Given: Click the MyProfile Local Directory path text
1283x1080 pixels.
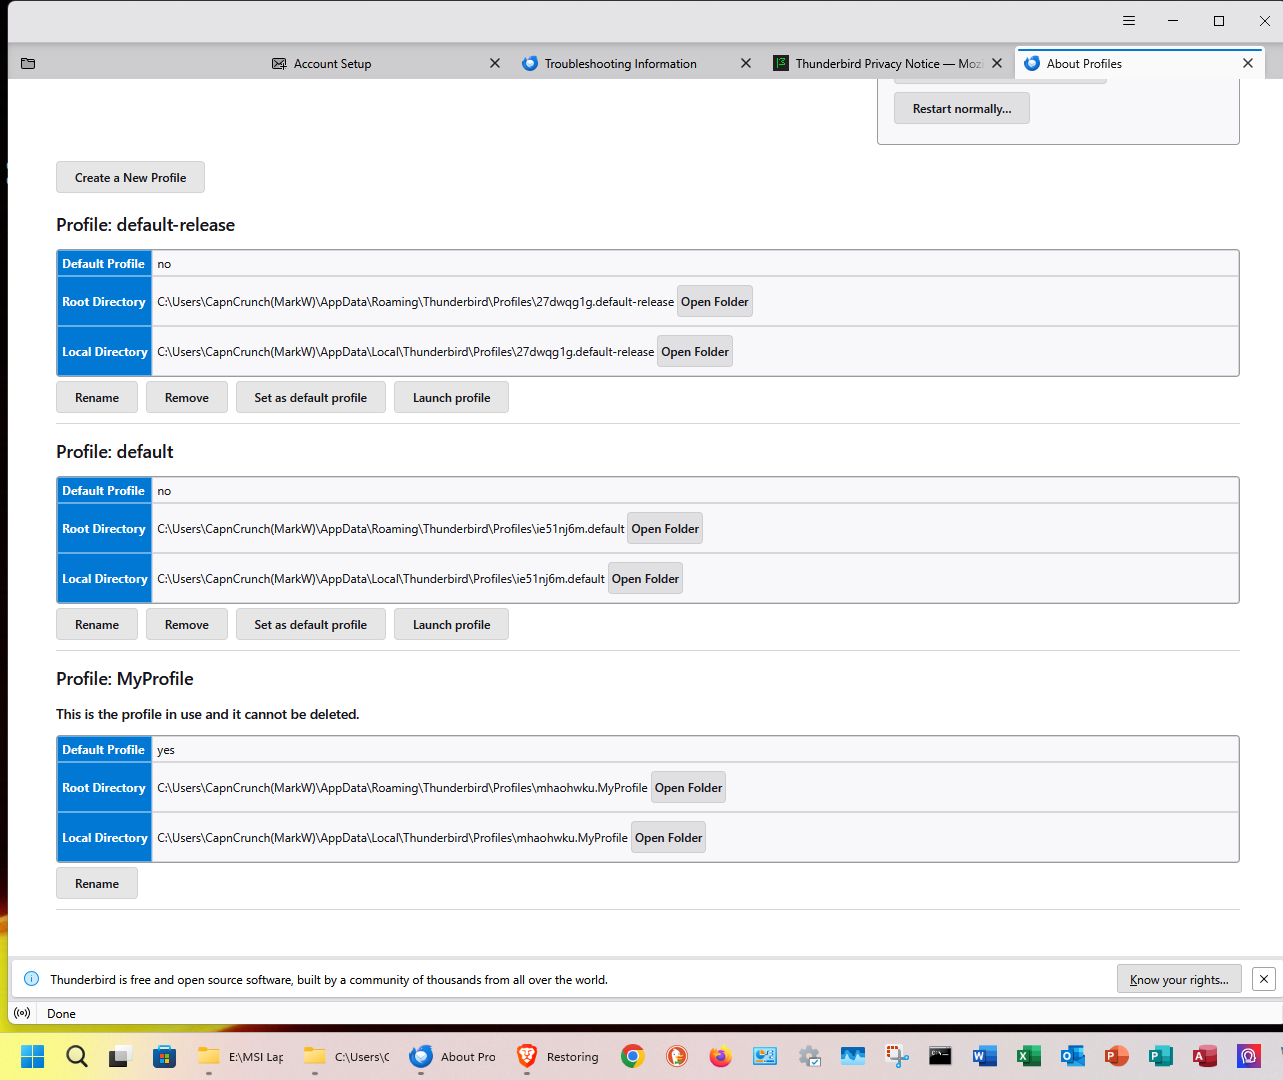Looking at the screenshot, I should pos(392,837).
